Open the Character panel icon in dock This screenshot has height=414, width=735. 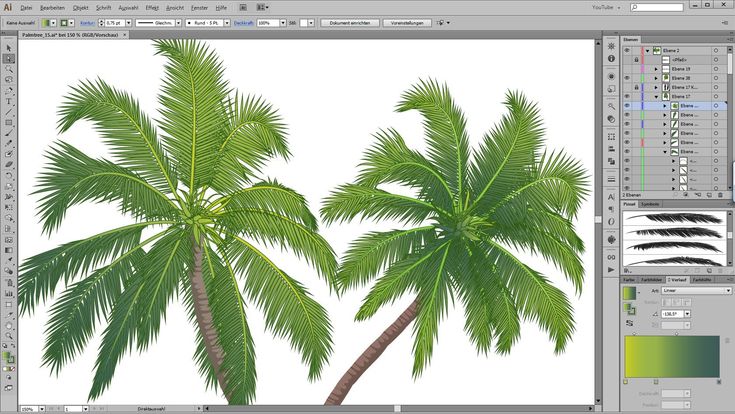click(611, 197)
